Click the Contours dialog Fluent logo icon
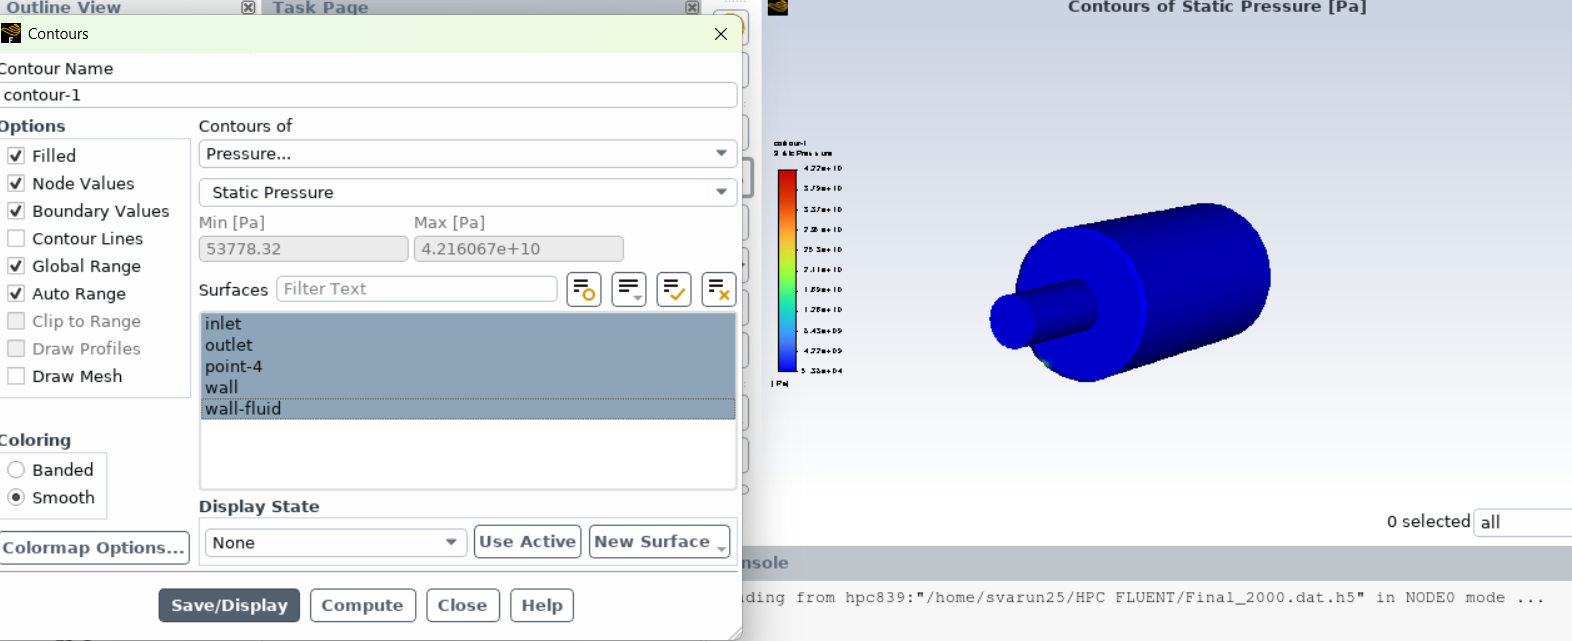1572x641 pixels. [11, 33]
